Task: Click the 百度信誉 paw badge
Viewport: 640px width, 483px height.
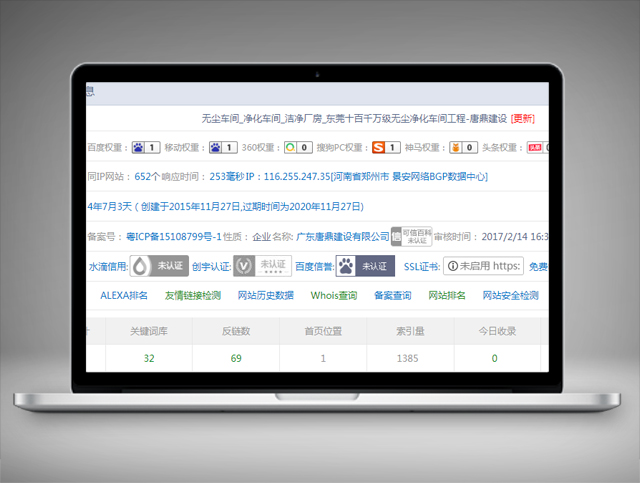Action: (365, 266)
